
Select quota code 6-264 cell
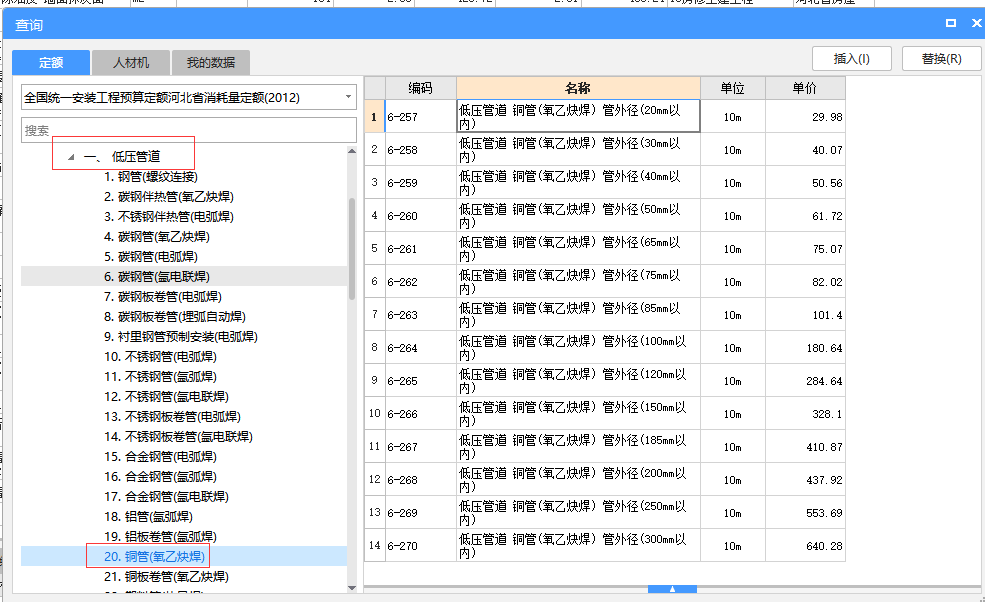420,348
